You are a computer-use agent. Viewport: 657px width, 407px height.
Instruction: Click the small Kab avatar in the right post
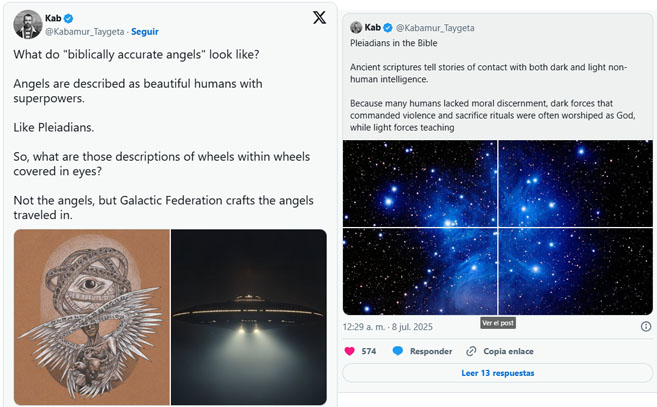pos(356,28)
